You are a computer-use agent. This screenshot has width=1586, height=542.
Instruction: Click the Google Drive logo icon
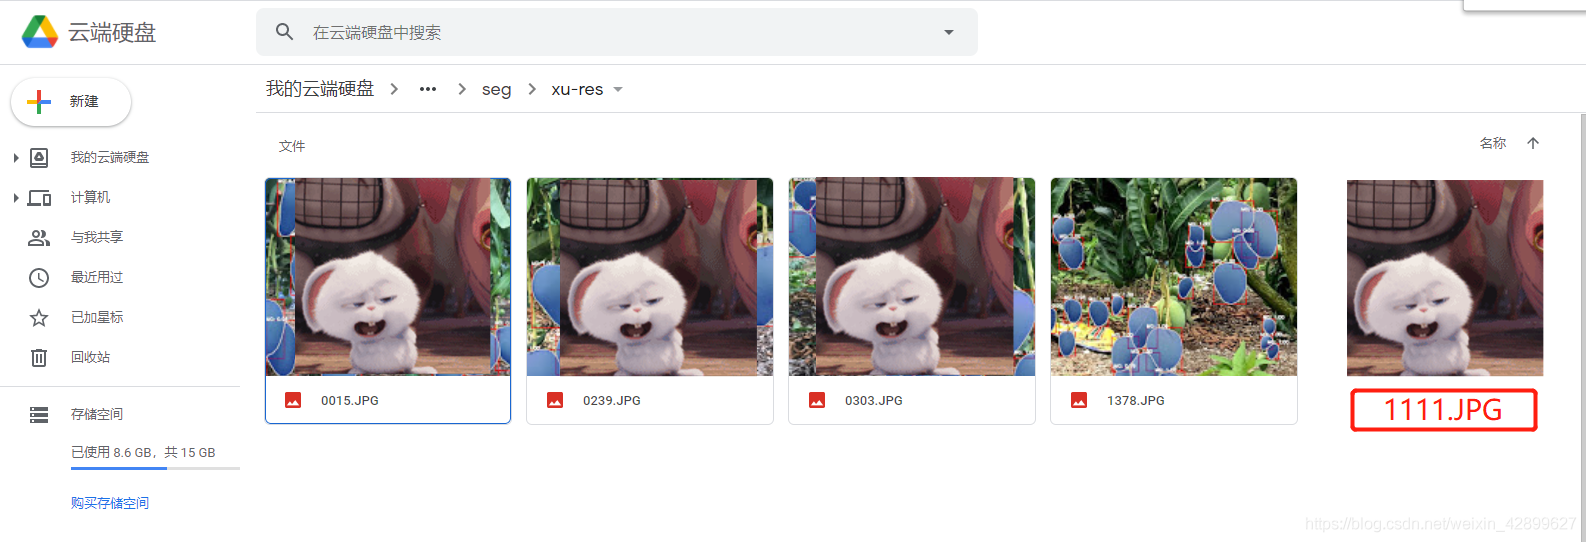tap(40, 32)
